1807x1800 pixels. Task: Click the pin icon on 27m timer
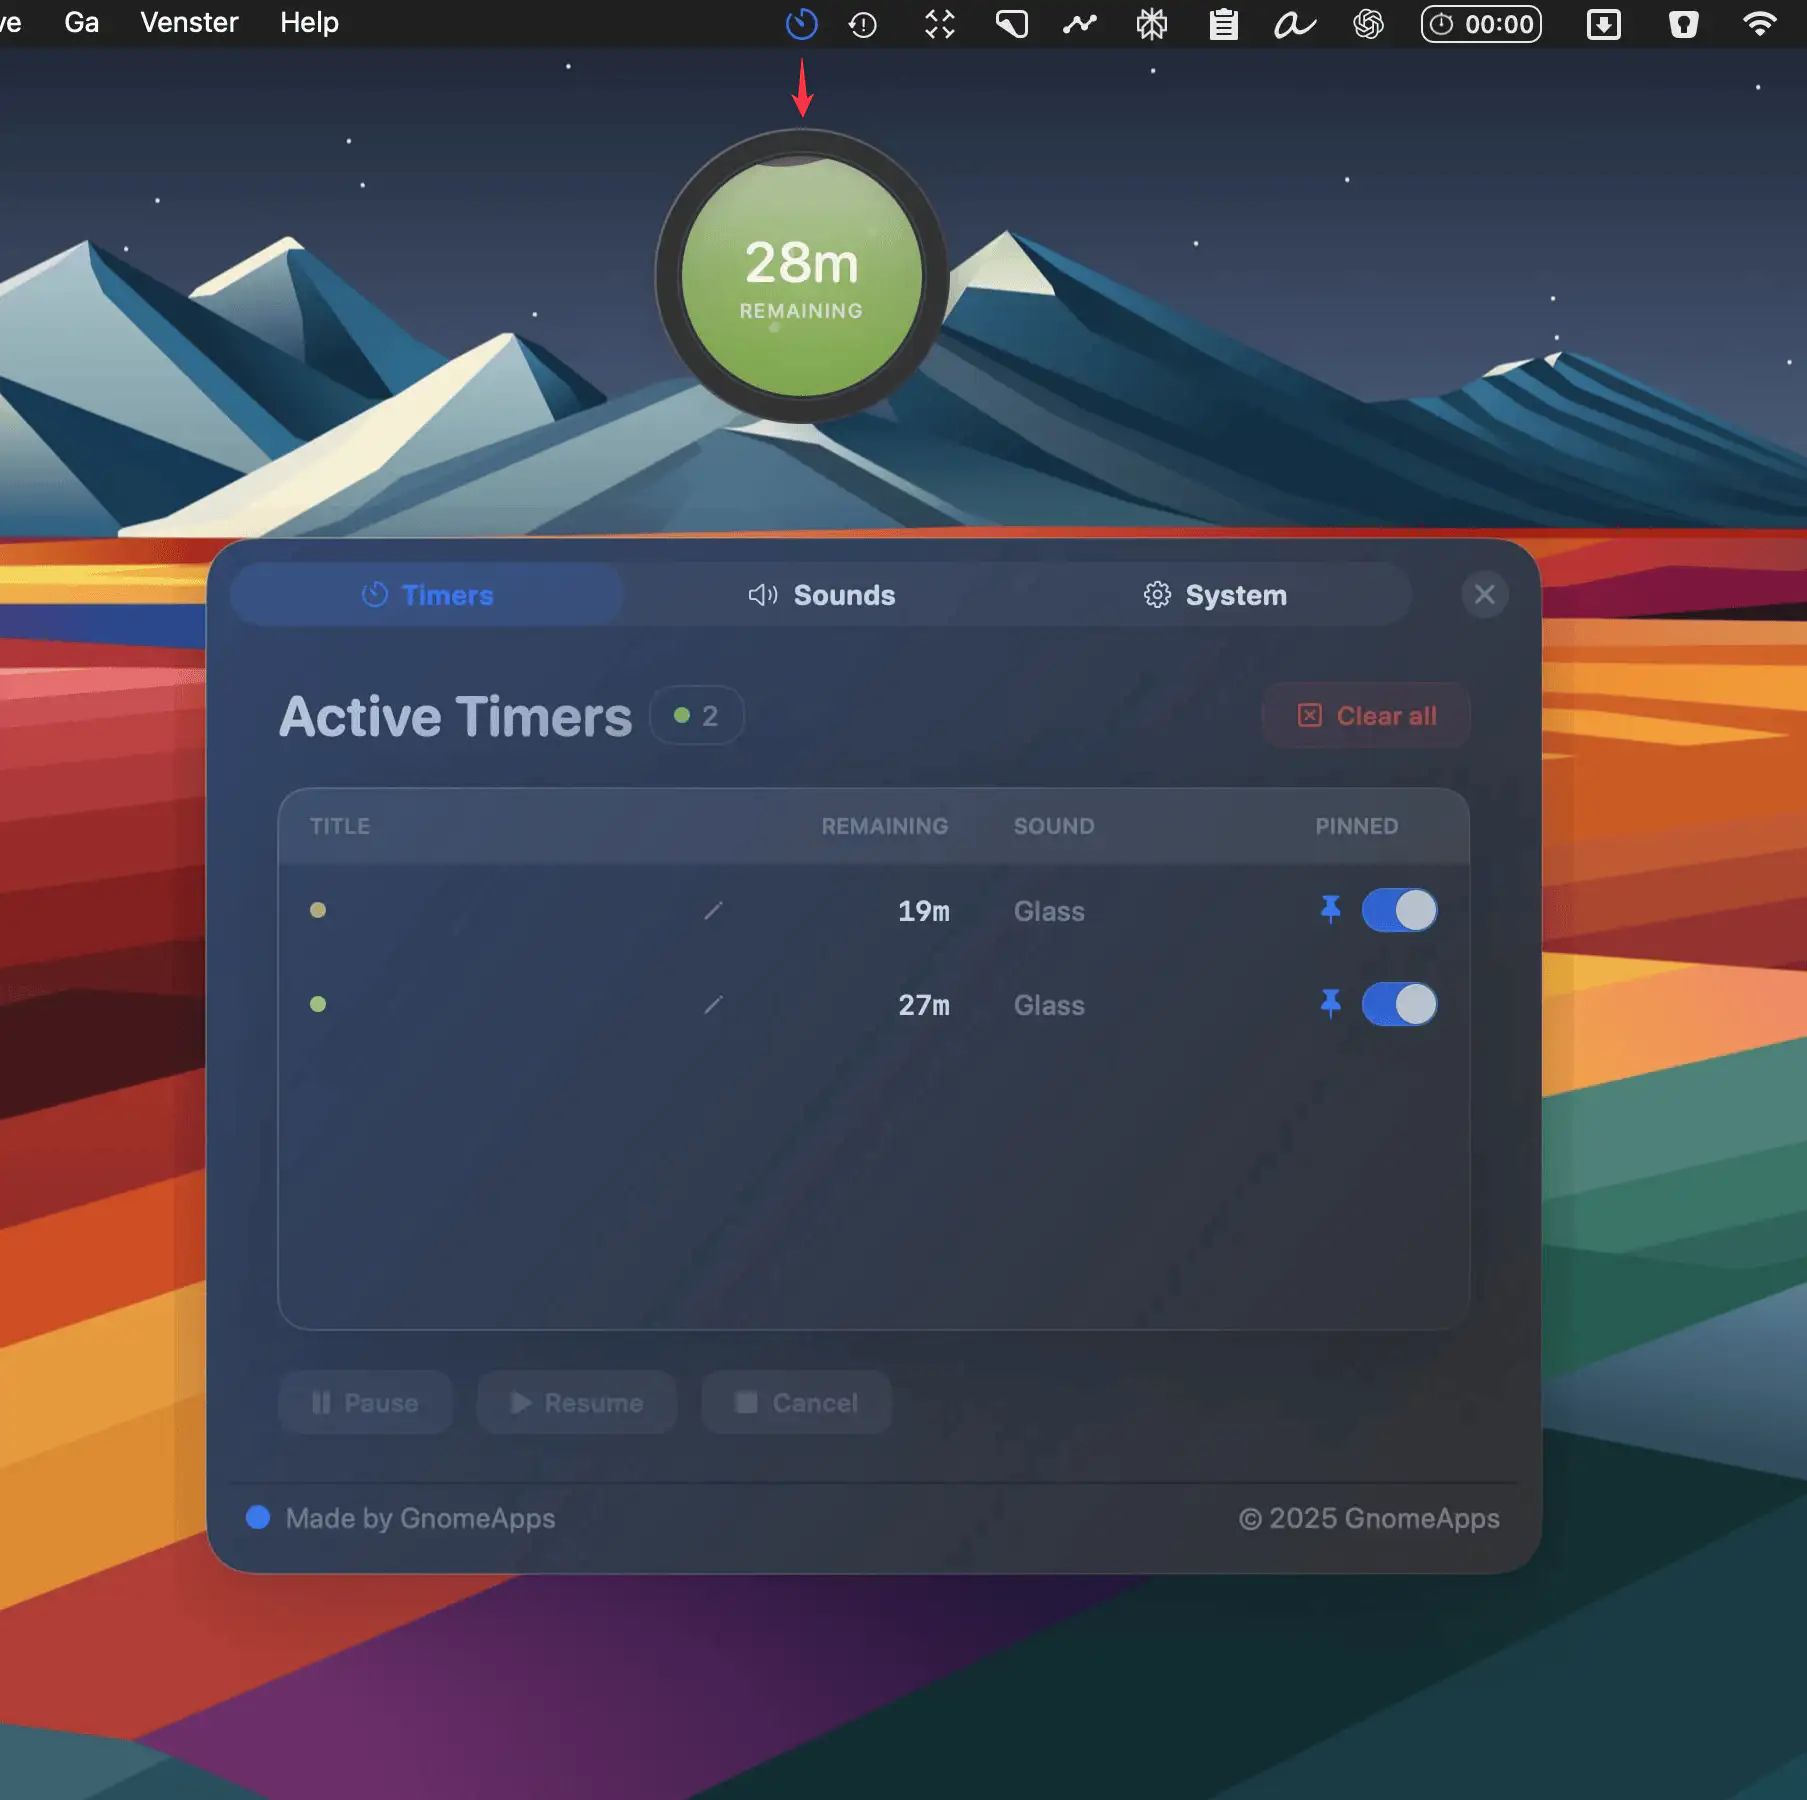point(1330,1004)
